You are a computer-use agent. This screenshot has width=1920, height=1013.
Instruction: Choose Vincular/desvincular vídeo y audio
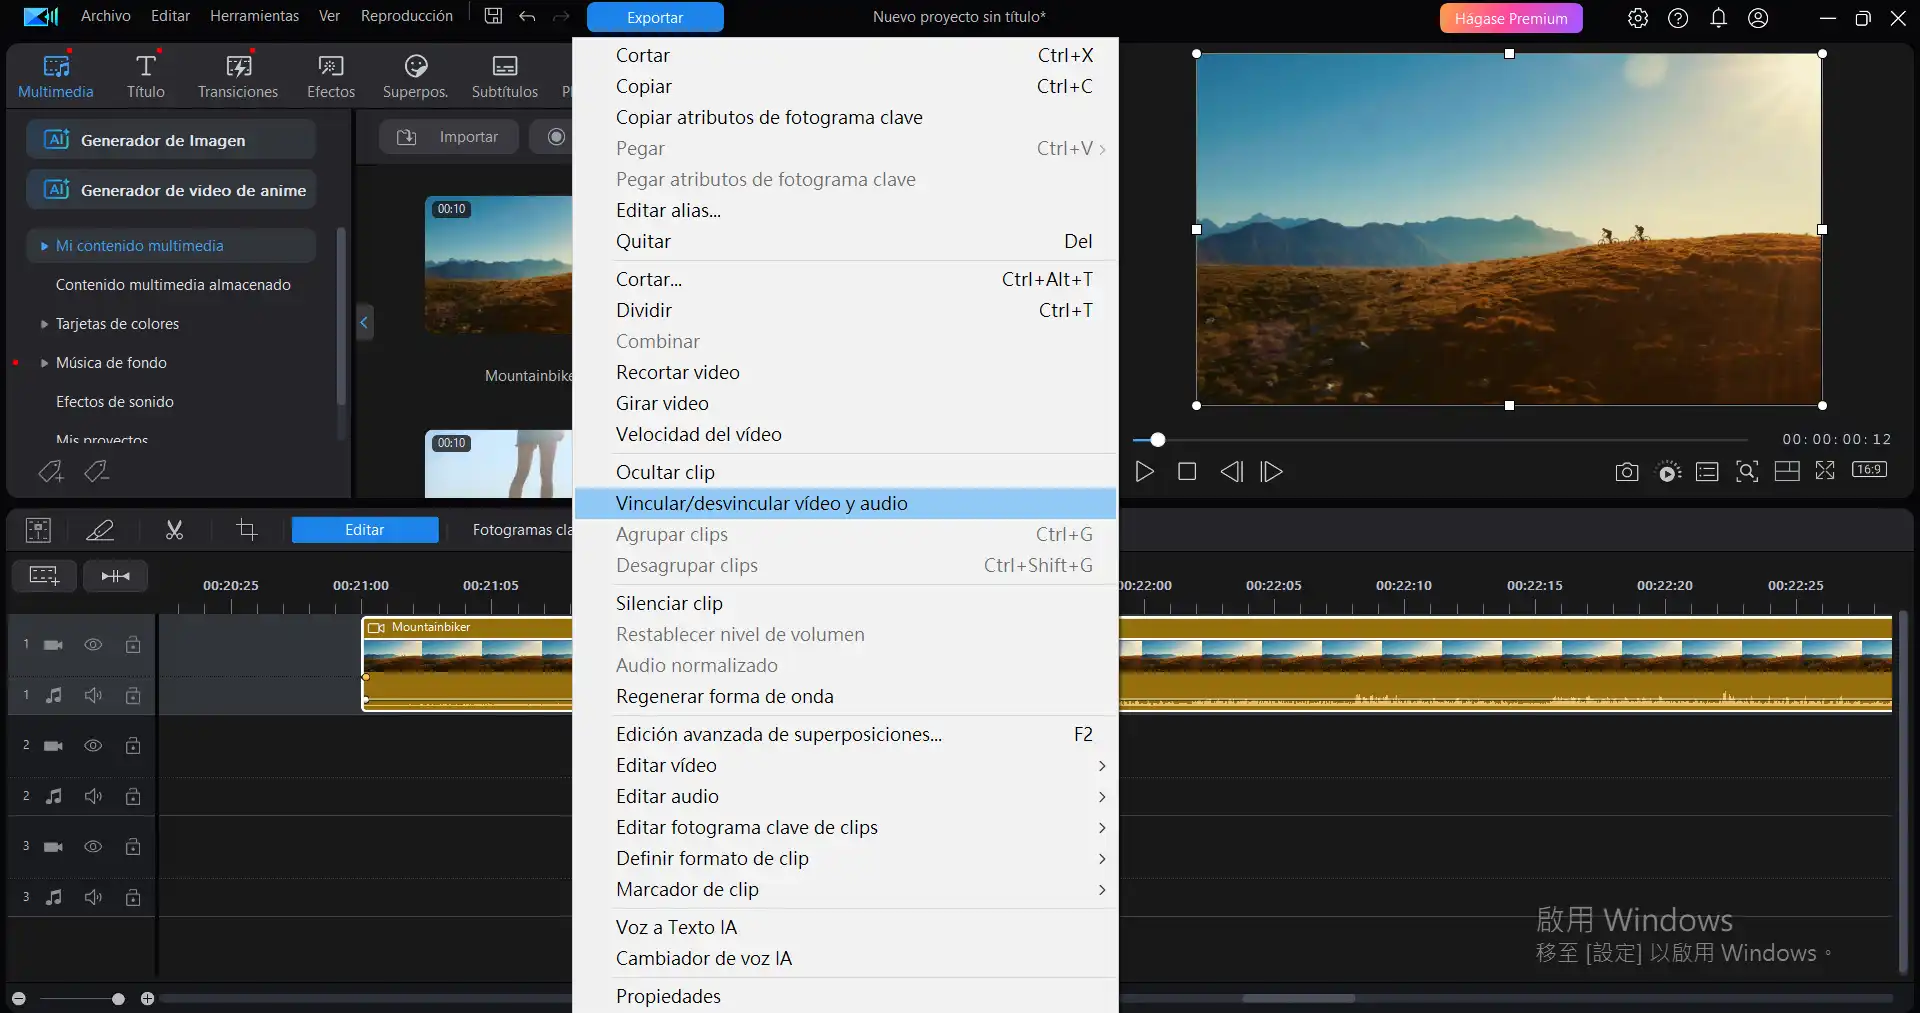(846, 504)
